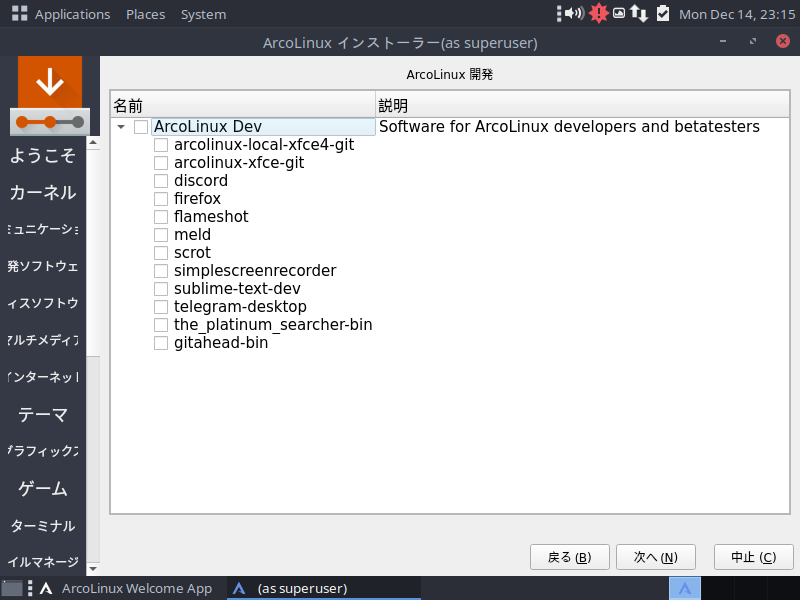Screen dimensions: 800x600
Task: Select the sidebar step reading ュニケーシ
Action: [x=43, y=229]
